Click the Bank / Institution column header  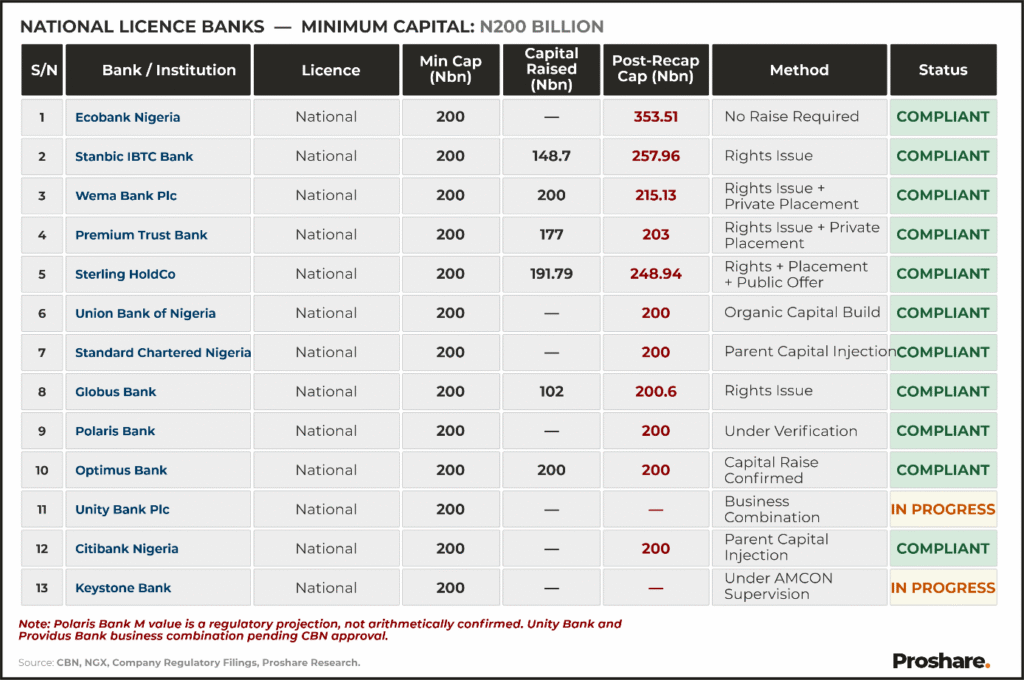coord(169,70)
